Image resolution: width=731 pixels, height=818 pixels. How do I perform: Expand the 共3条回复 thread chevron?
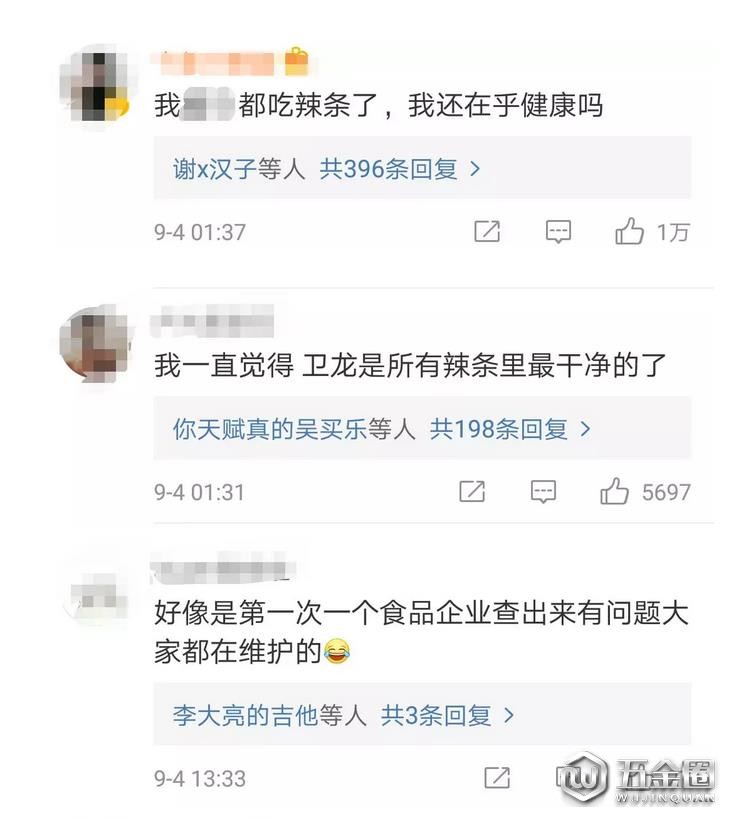click(509, 715)
